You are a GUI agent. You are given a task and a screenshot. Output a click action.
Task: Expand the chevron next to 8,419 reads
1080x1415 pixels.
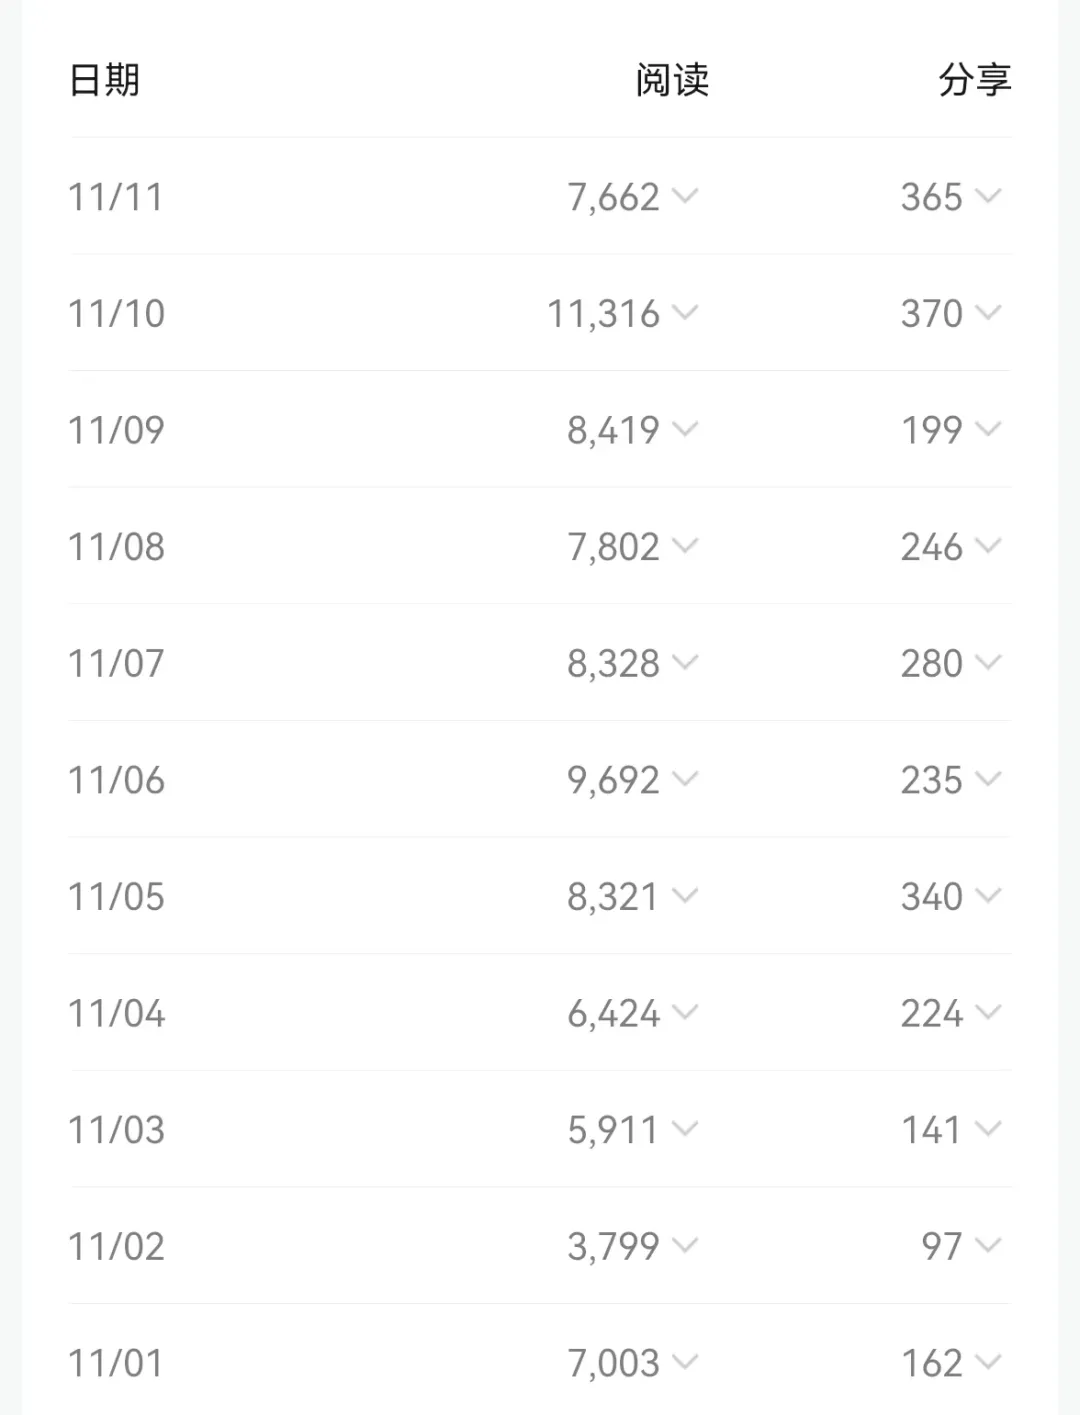pyautogui.click(x=685, y=429)
